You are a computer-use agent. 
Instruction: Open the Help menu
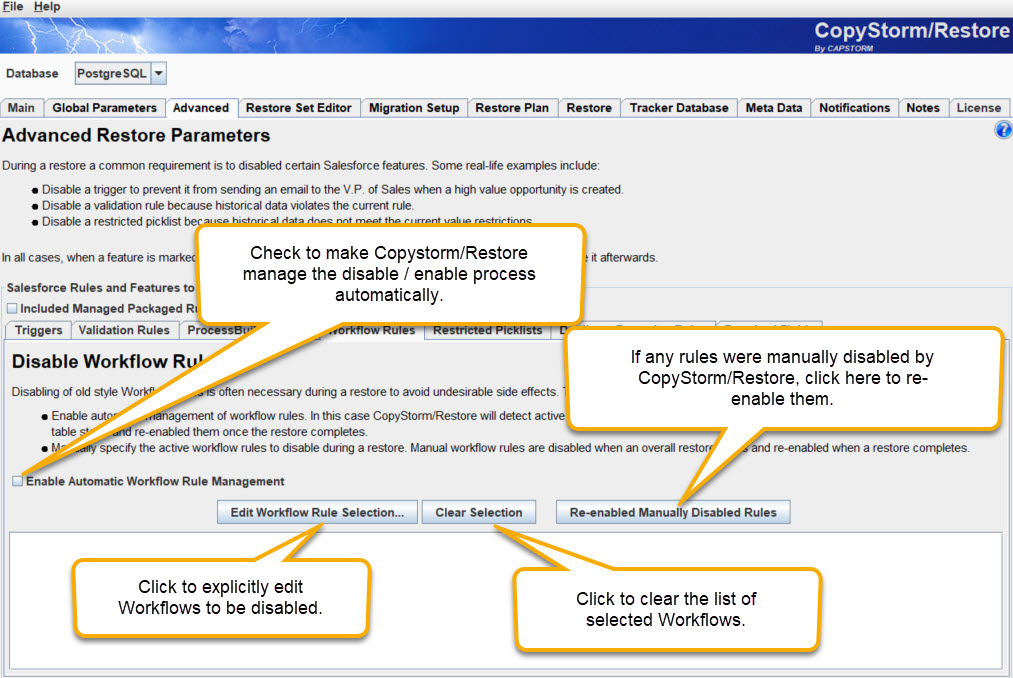pyautogui.click(x=47, y=6)
